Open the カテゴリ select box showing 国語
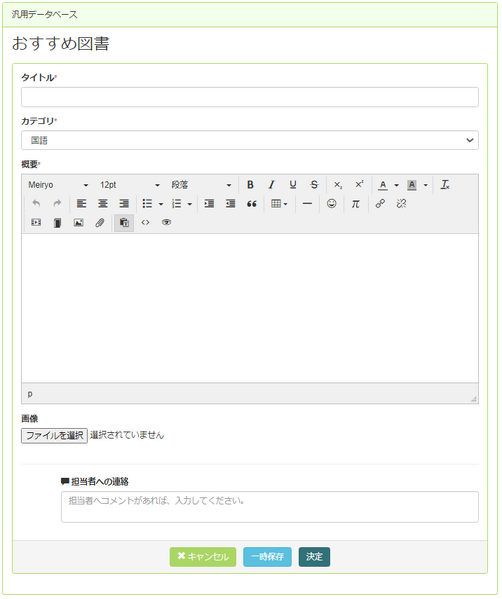 tap(250, 140)
